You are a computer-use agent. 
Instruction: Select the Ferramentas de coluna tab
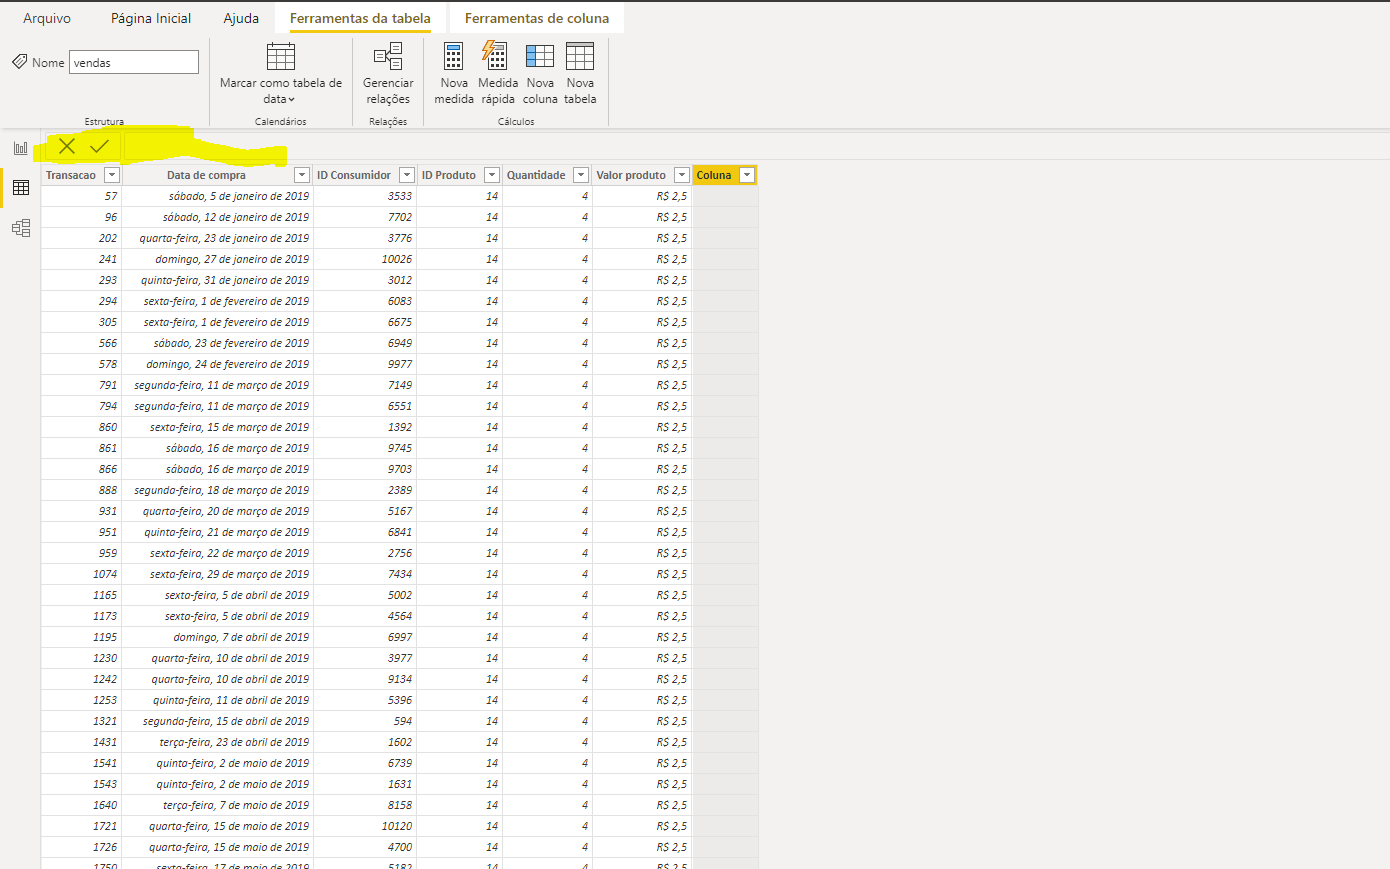coord(537,18)
